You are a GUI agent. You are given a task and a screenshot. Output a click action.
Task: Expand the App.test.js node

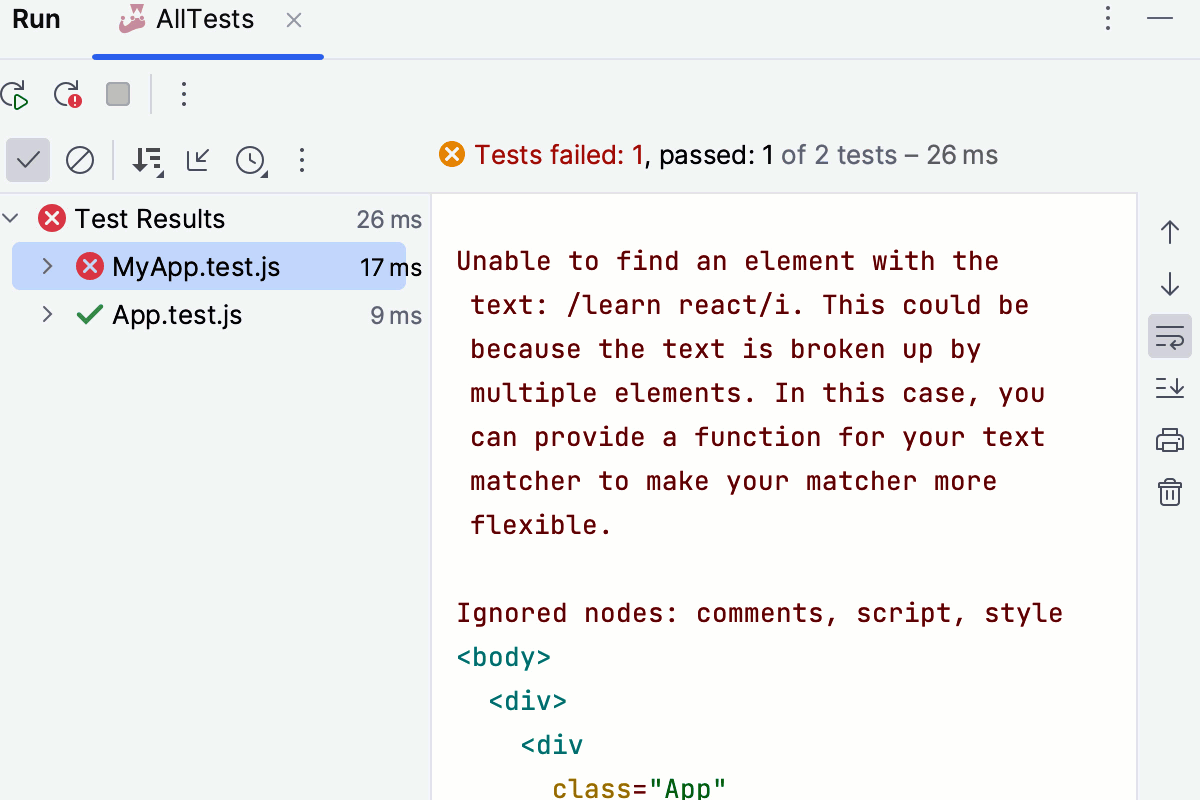tap(46, 314)
